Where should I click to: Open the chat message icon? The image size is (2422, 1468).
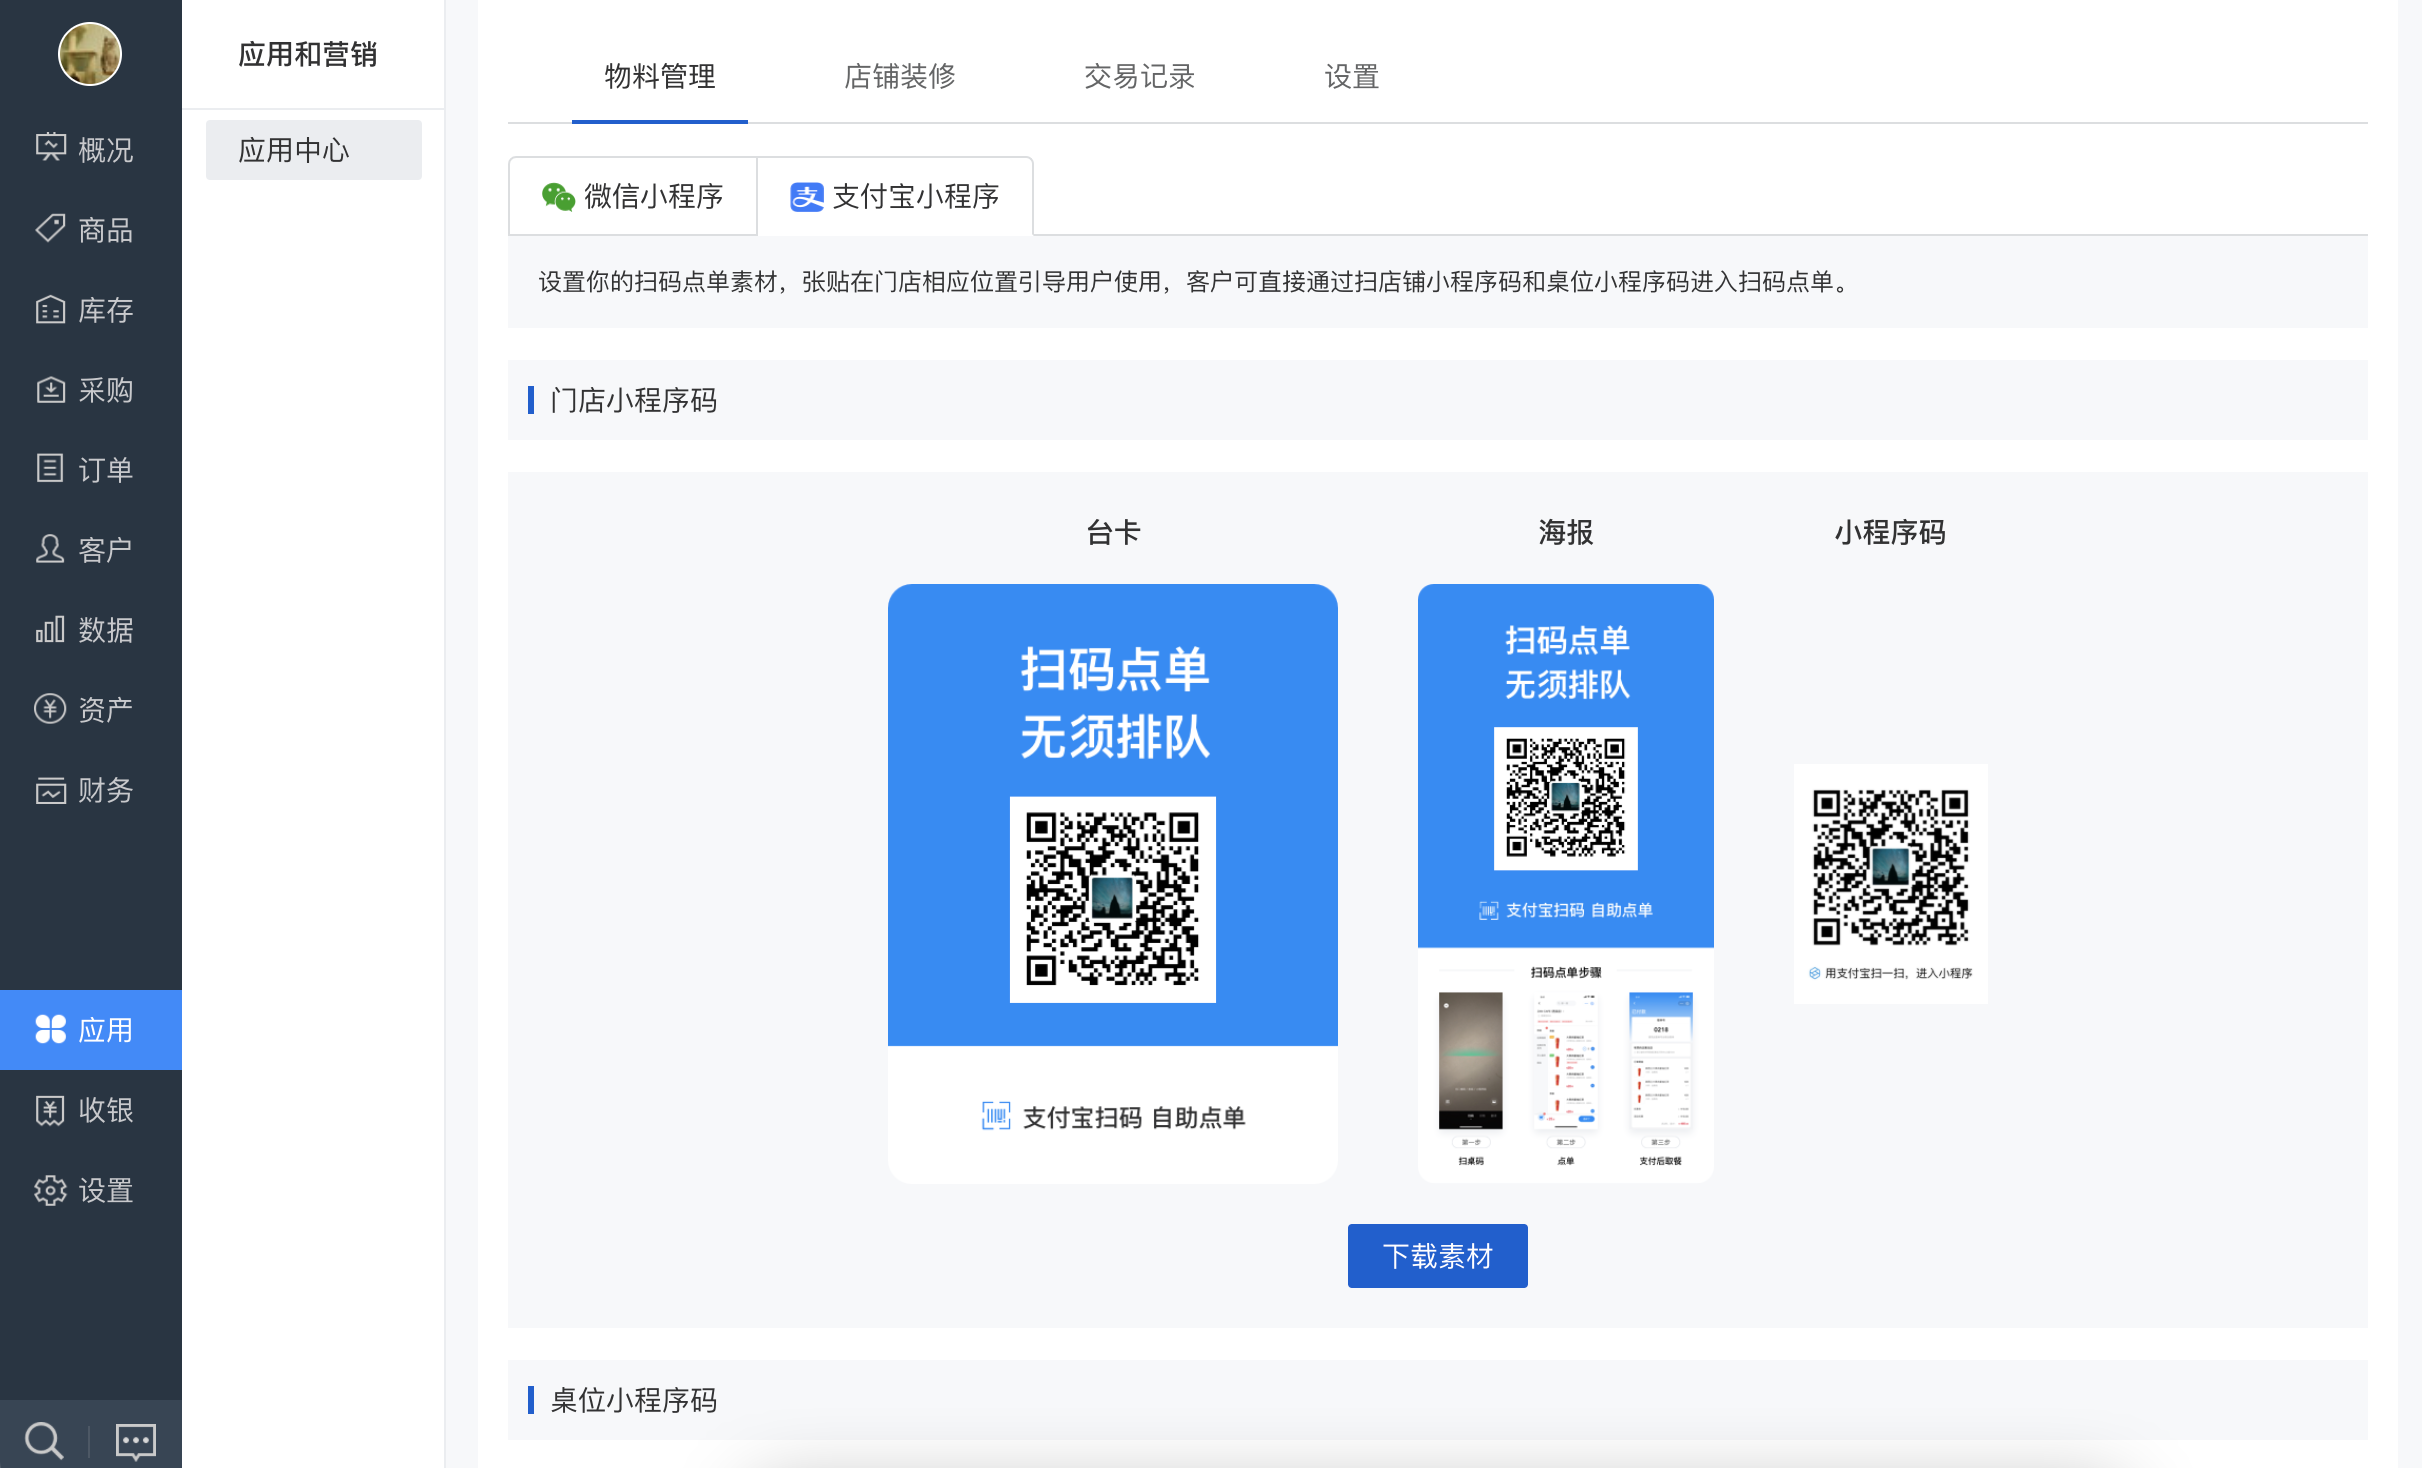pos(135,1440)
